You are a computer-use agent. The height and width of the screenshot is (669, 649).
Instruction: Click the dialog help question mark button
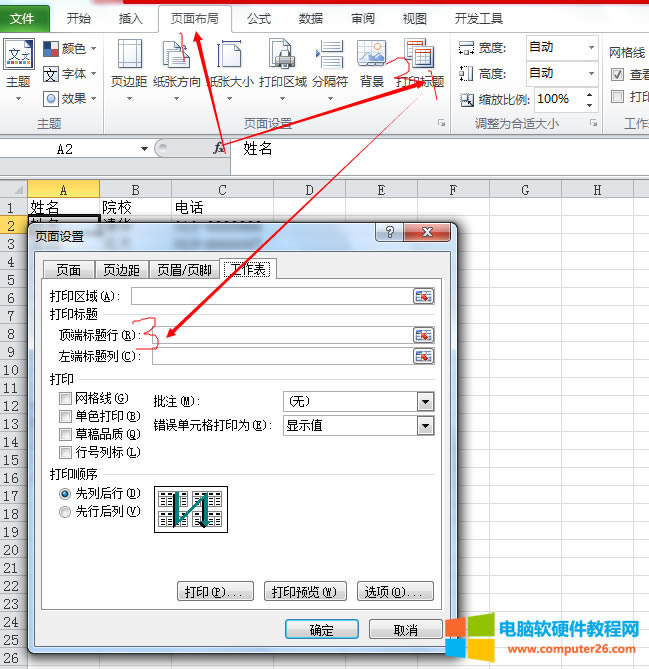[x=390, y=232]
